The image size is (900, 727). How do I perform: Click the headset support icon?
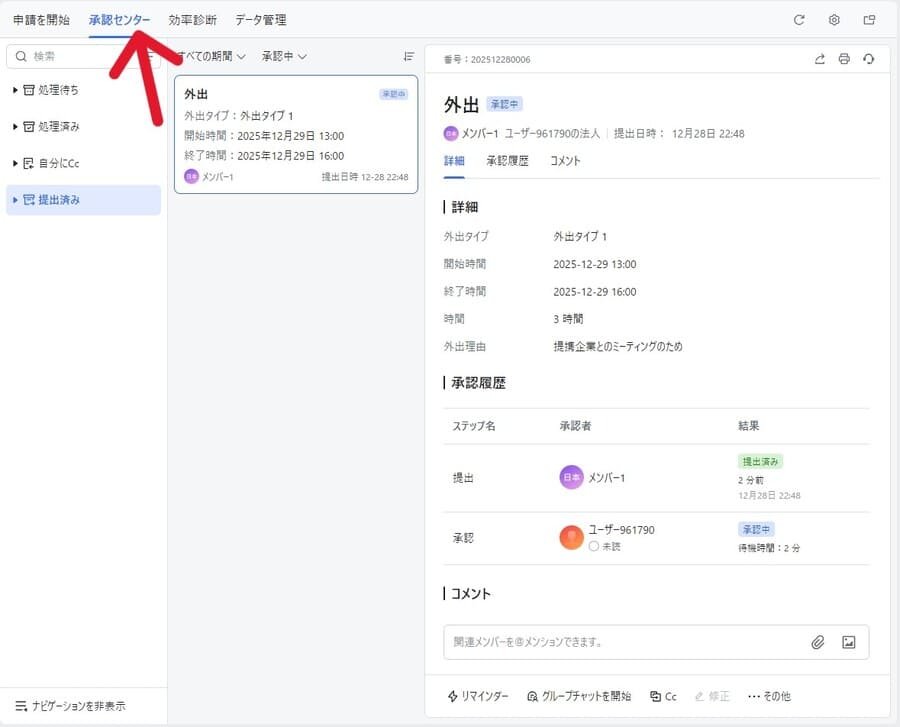[868, 59]
